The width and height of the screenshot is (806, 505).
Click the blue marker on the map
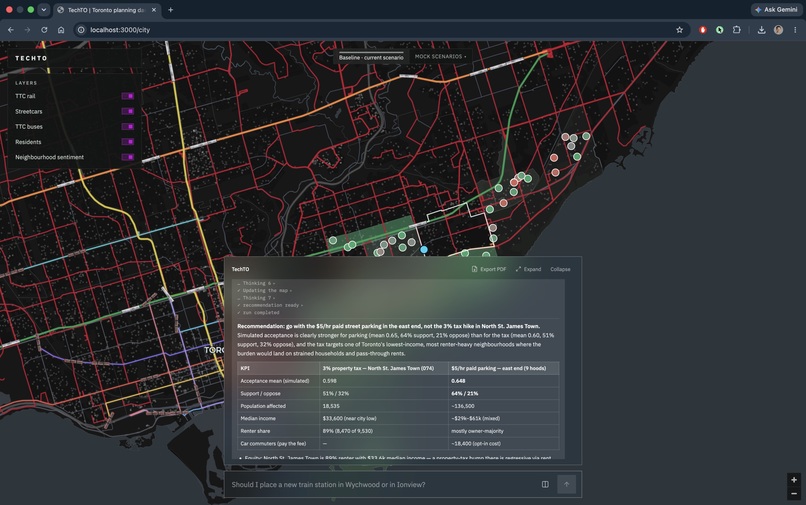pyautogui.click(x=424, y=249)
